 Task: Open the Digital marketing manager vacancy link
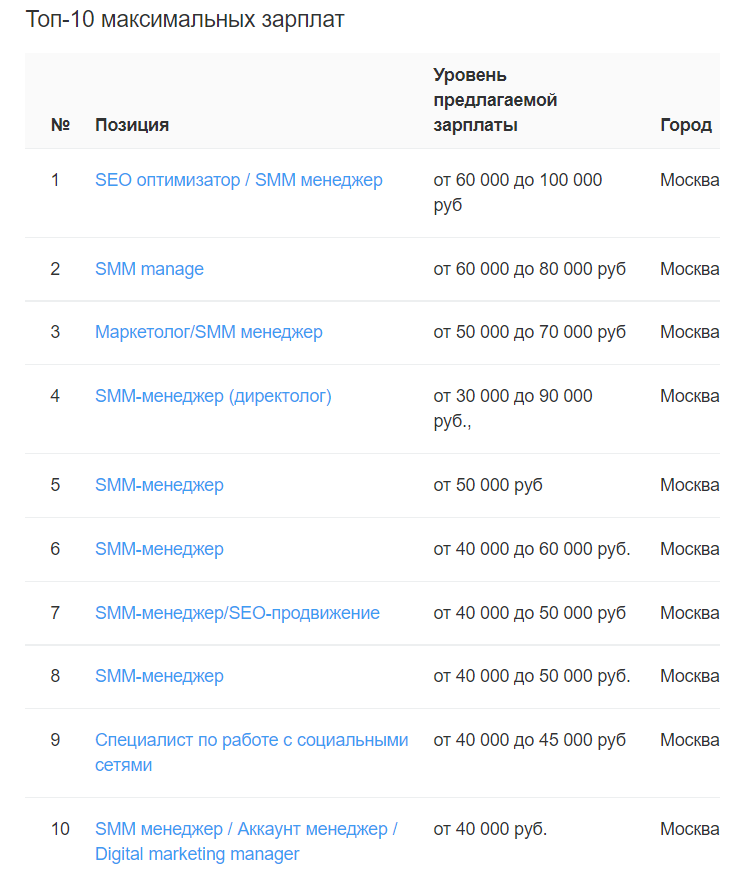[x=197, y=854]
